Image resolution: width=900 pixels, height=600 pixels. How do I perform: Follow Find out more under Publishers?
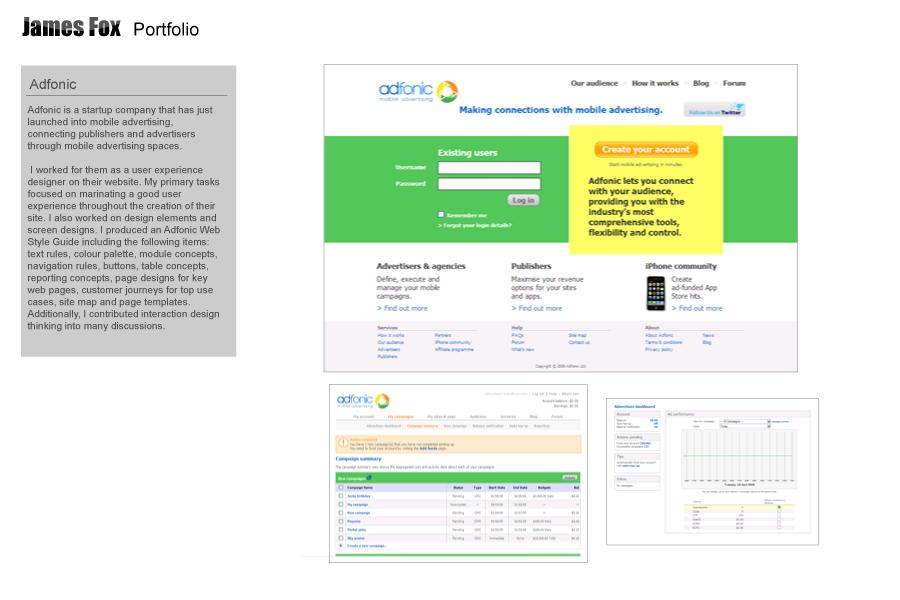tap(537, 308)
